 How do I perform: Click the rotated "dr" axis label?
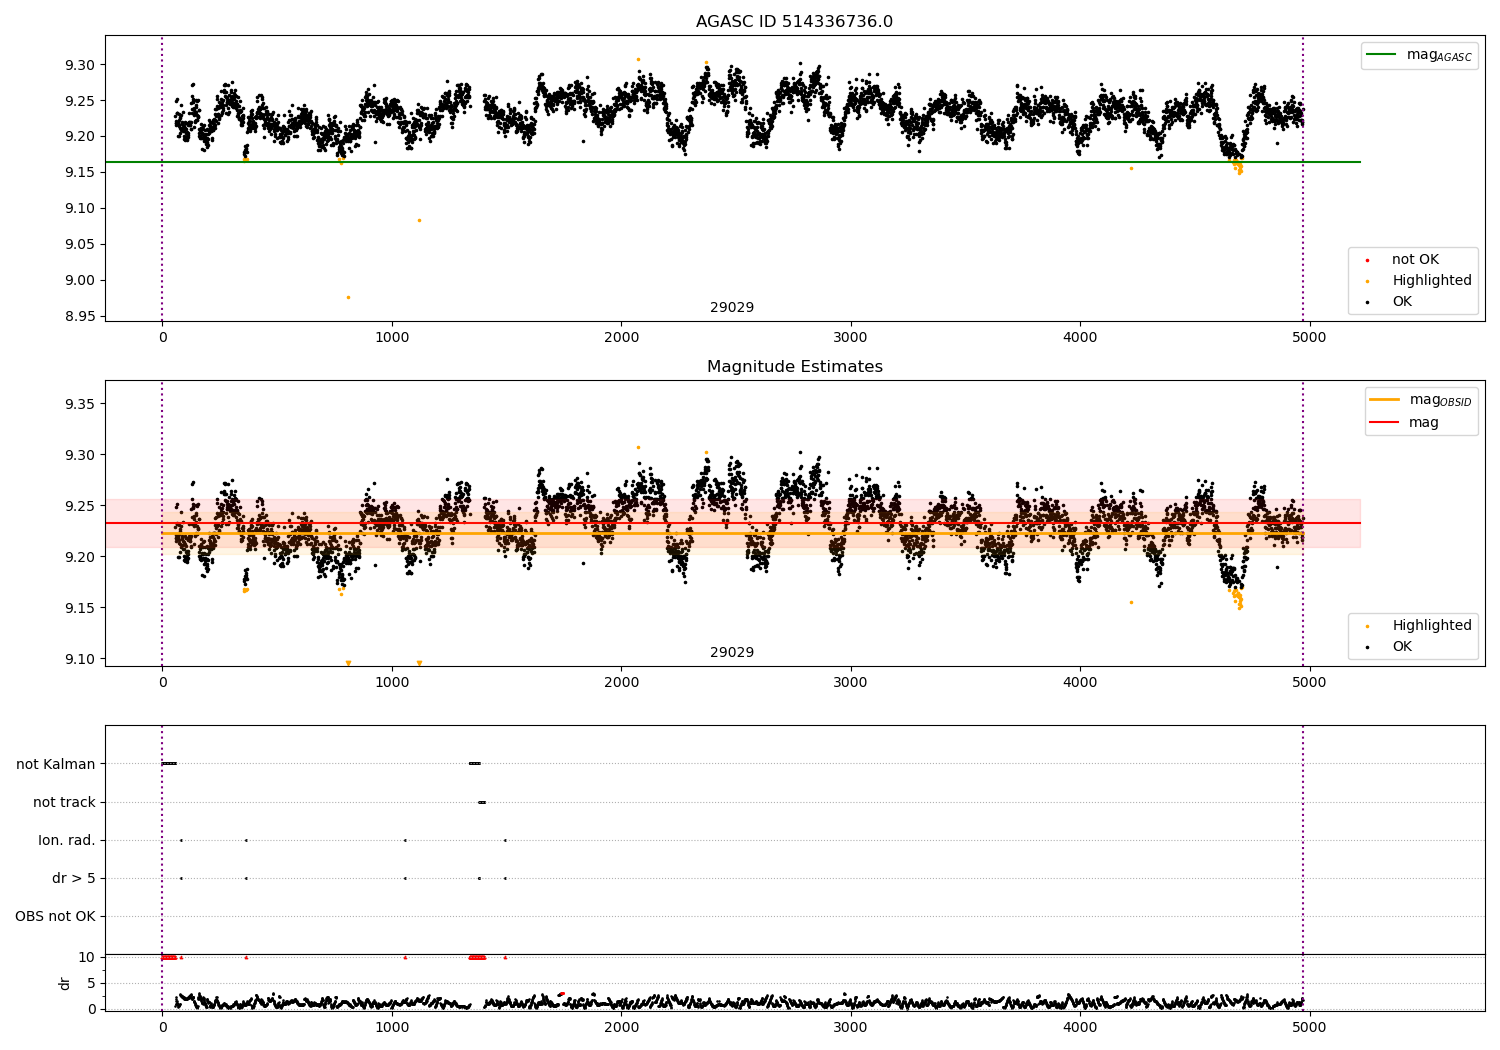tap(65, 983)
